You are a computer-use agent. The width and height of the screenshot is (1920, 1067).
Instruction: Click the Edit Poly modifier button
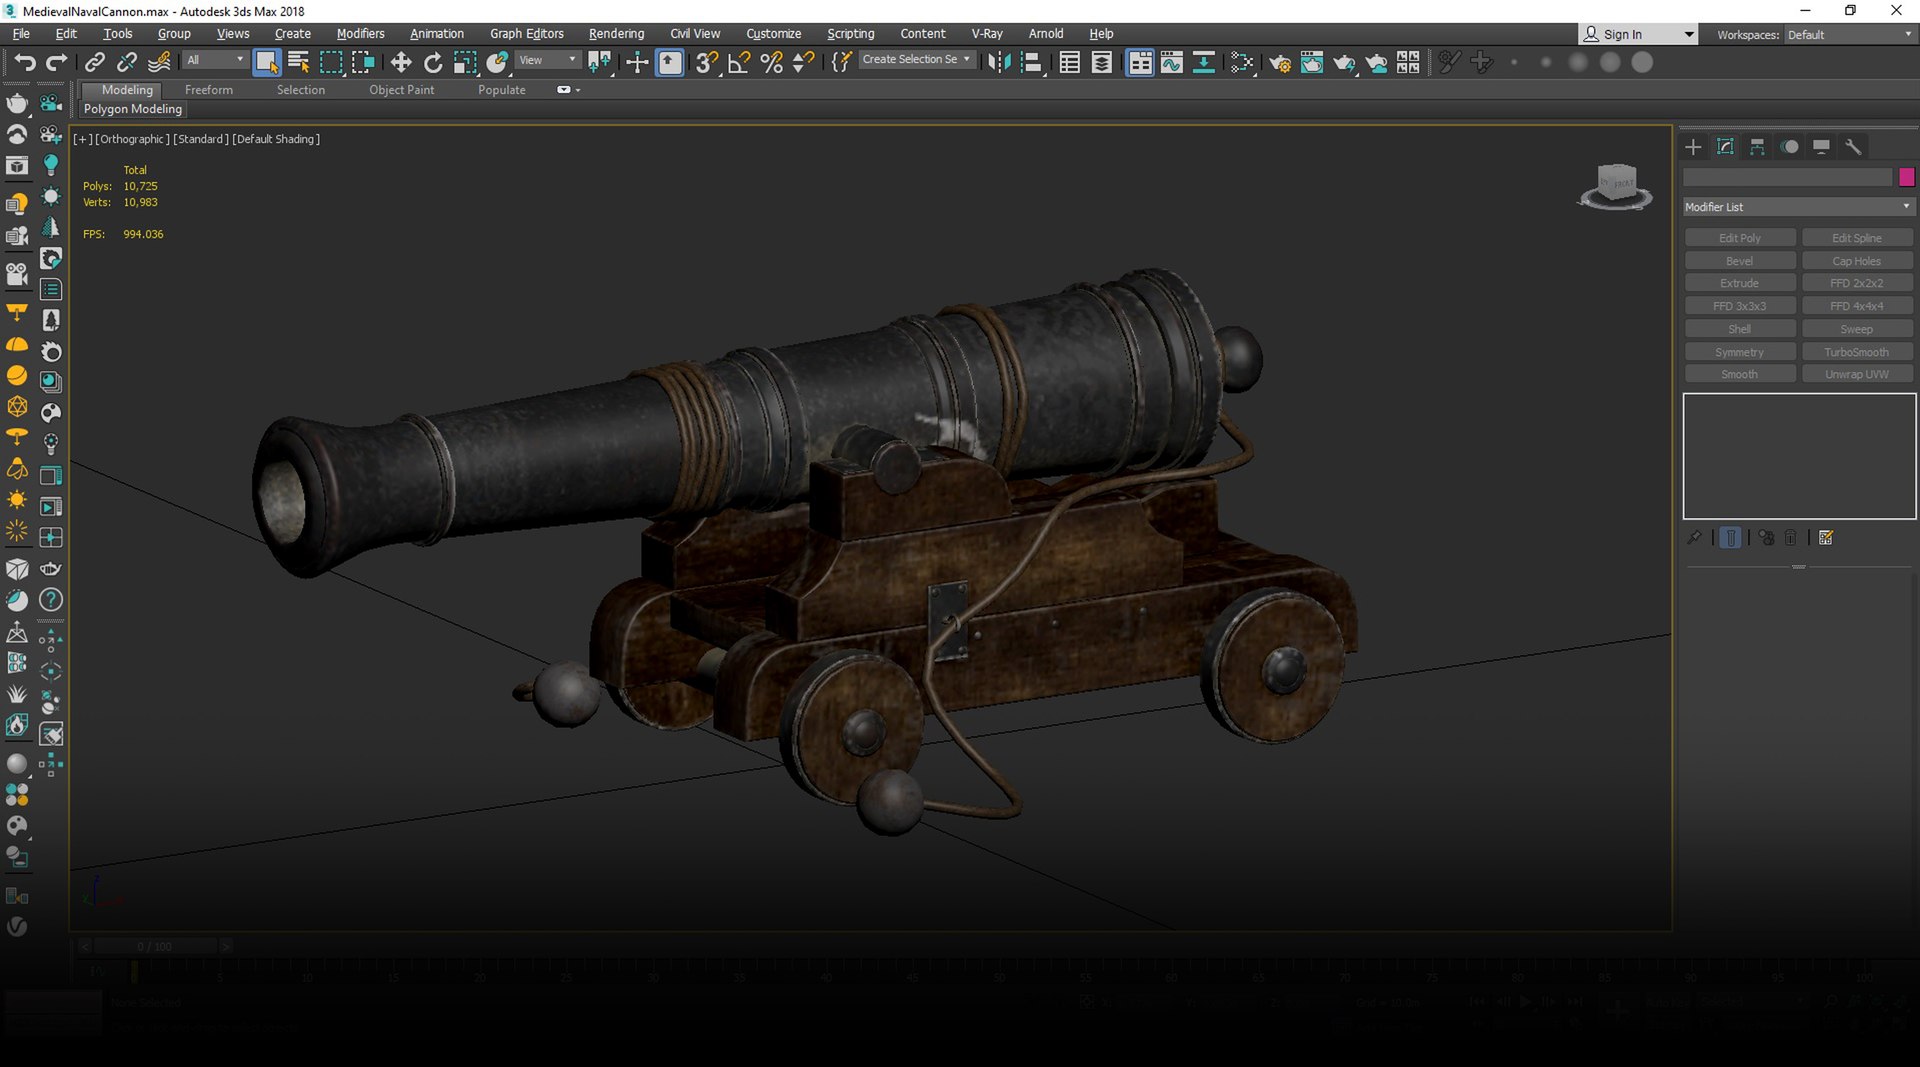(1740, 238)
